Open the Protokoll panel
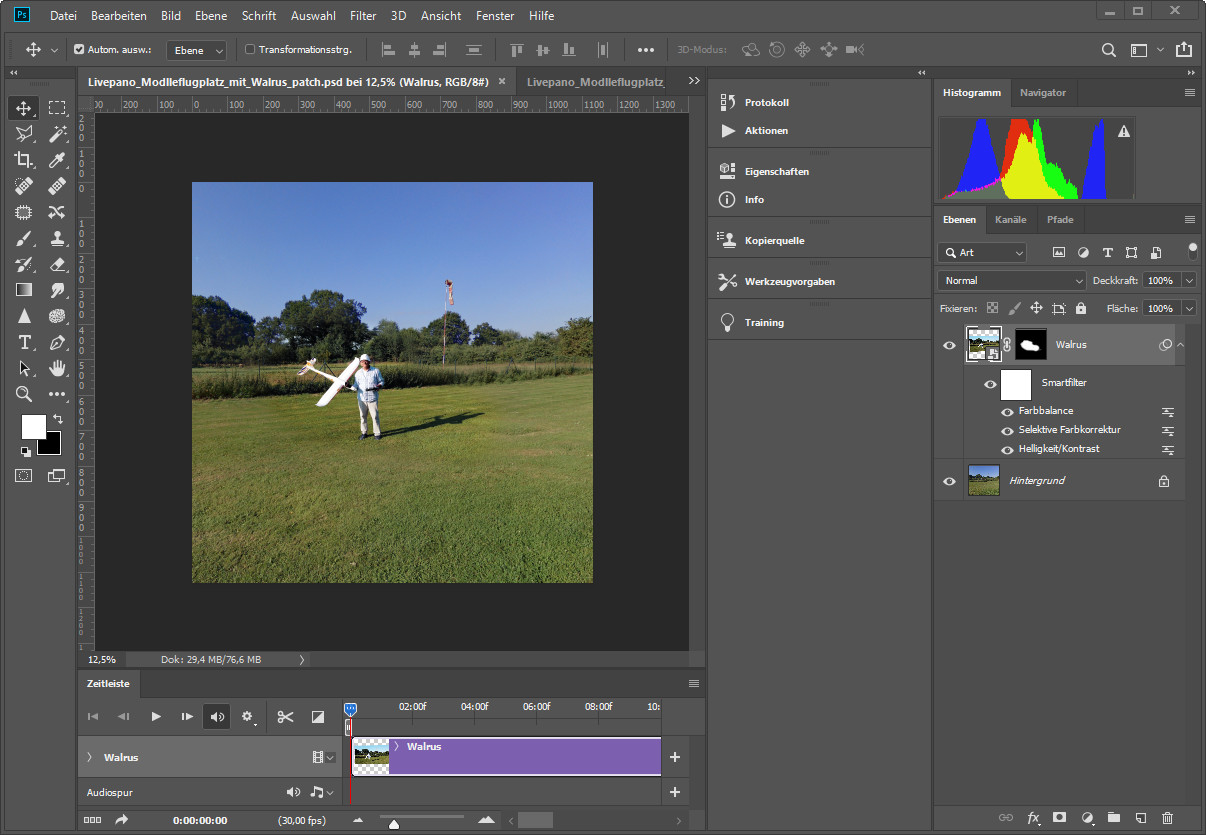Viewport: 1206px width, 835px height. pyautogui.click(x=766, y=102)
